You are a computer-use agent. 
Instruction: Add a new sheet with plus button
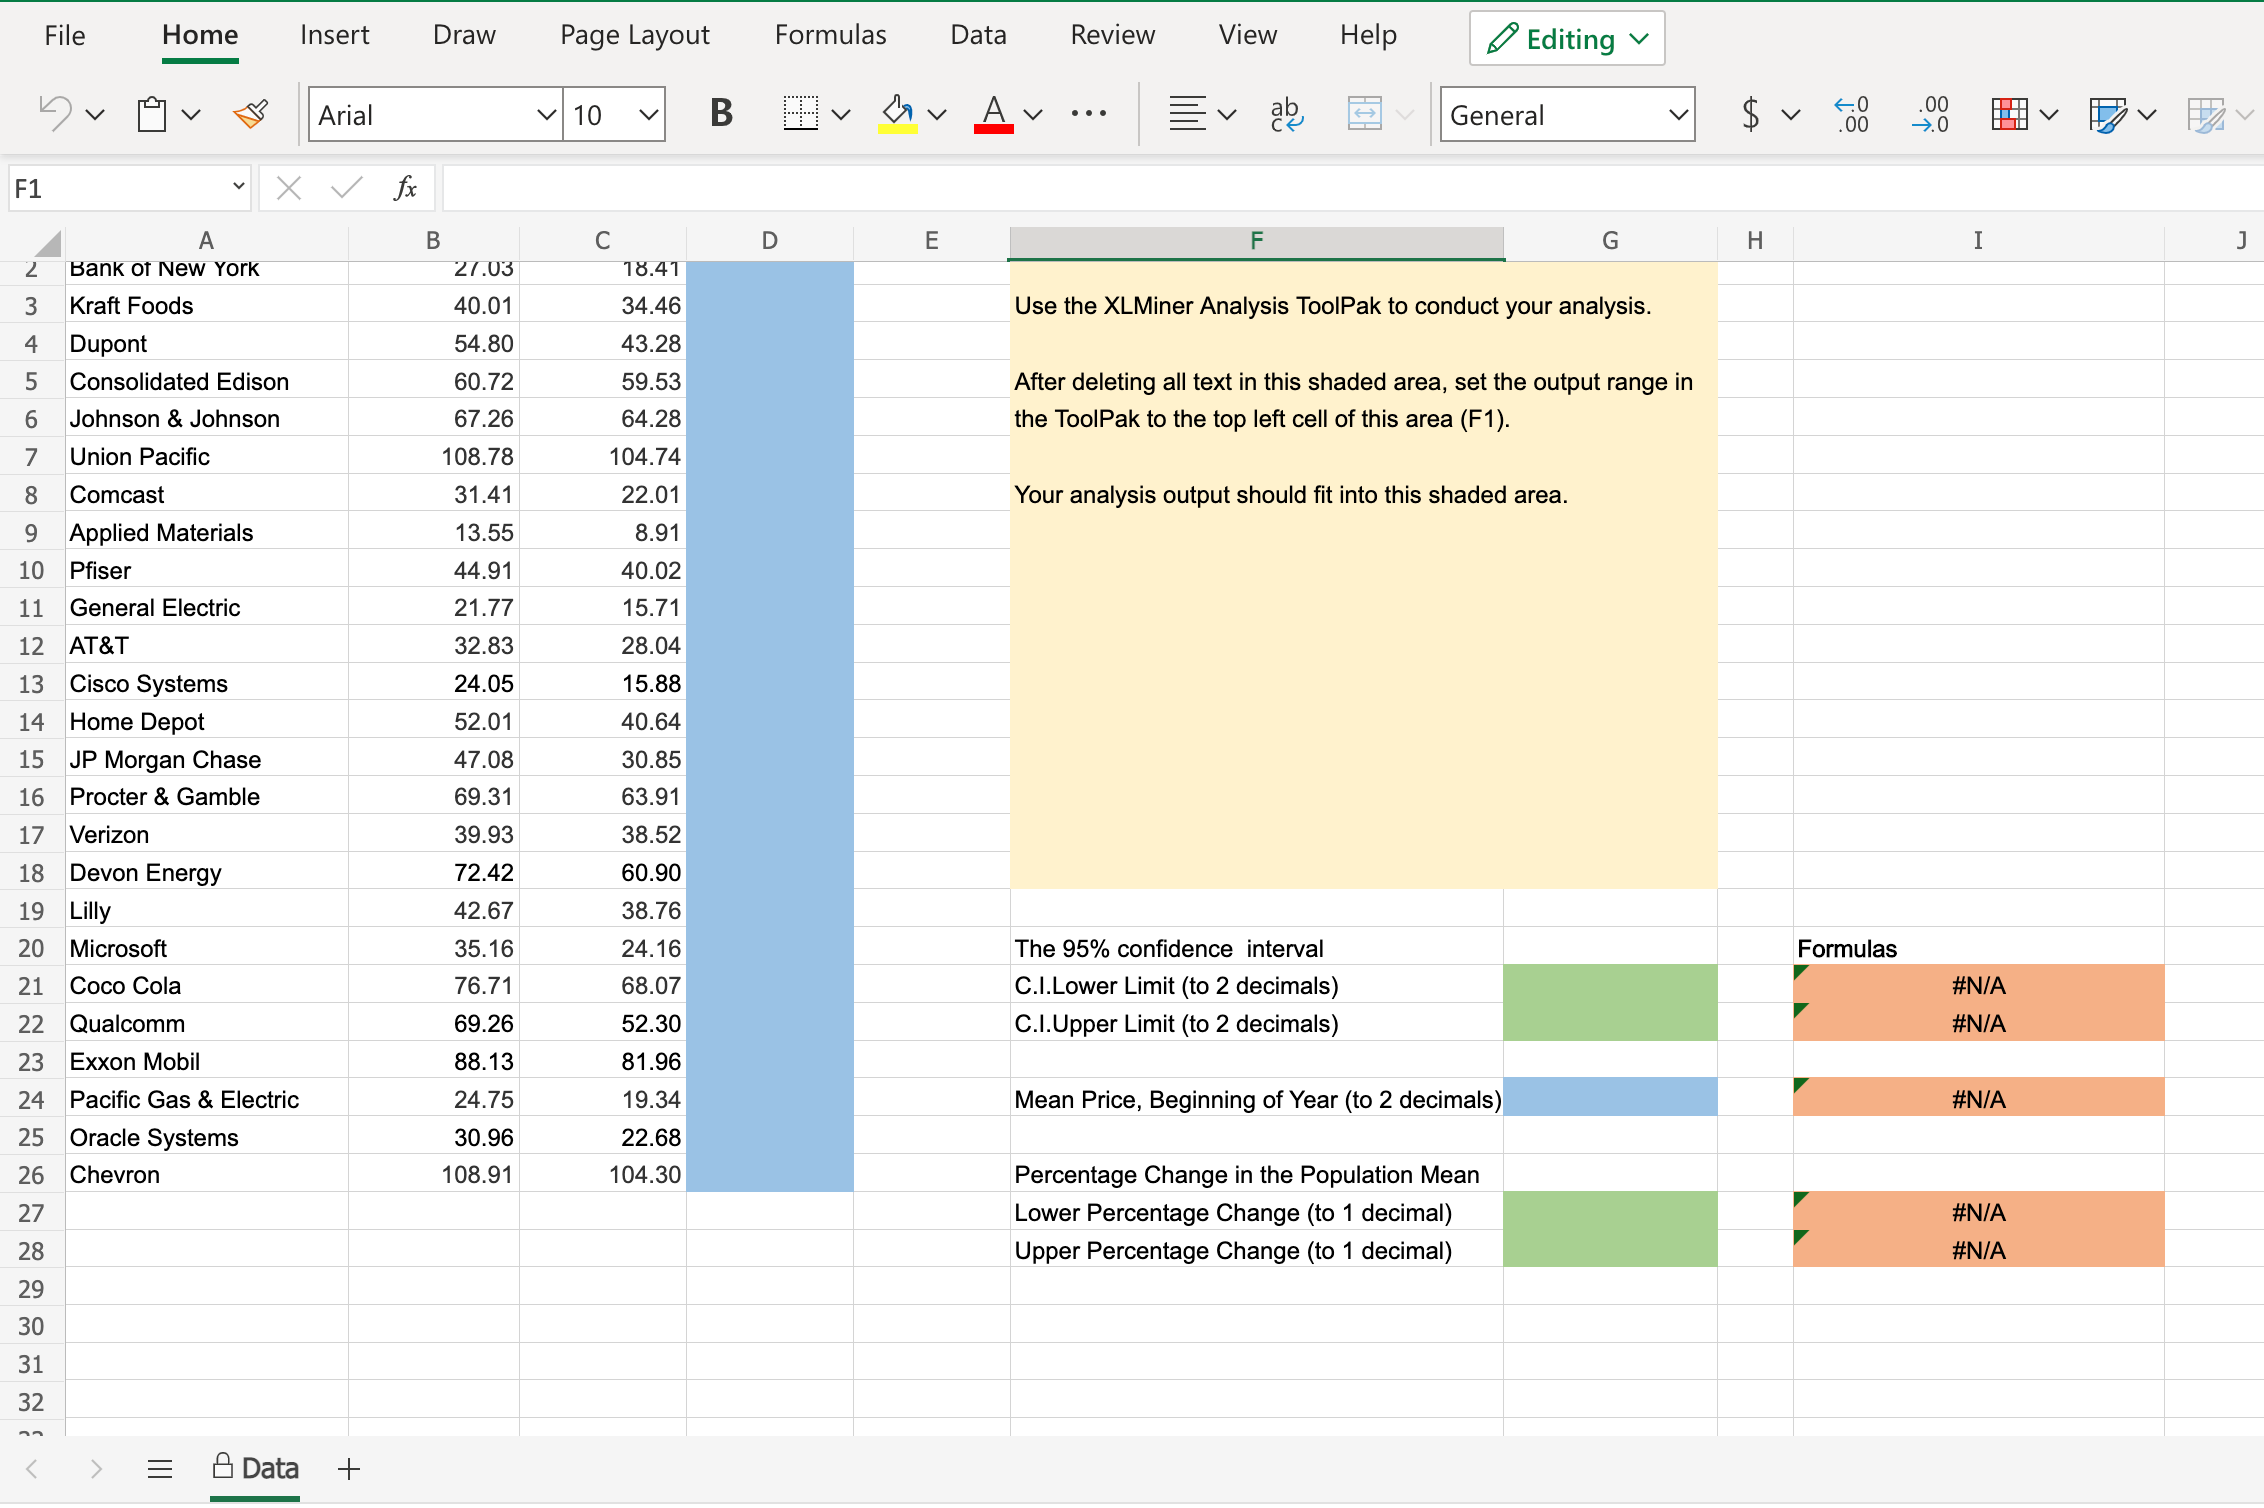tap(348, 1469)
